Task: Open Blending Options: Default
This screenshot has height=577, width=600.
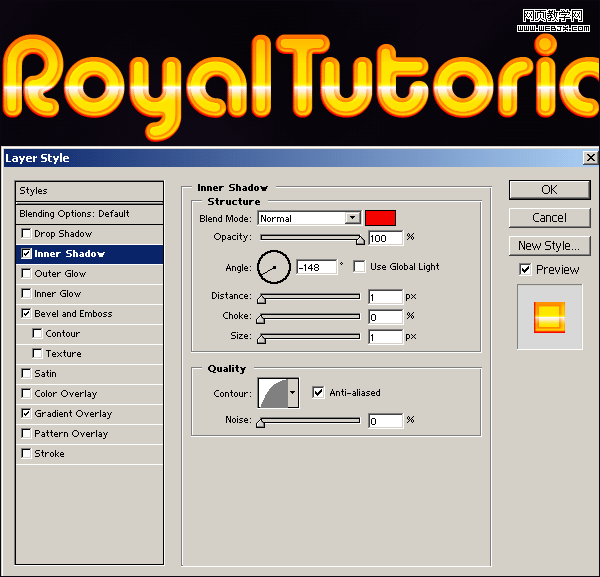Action: (x=90, y=214)
